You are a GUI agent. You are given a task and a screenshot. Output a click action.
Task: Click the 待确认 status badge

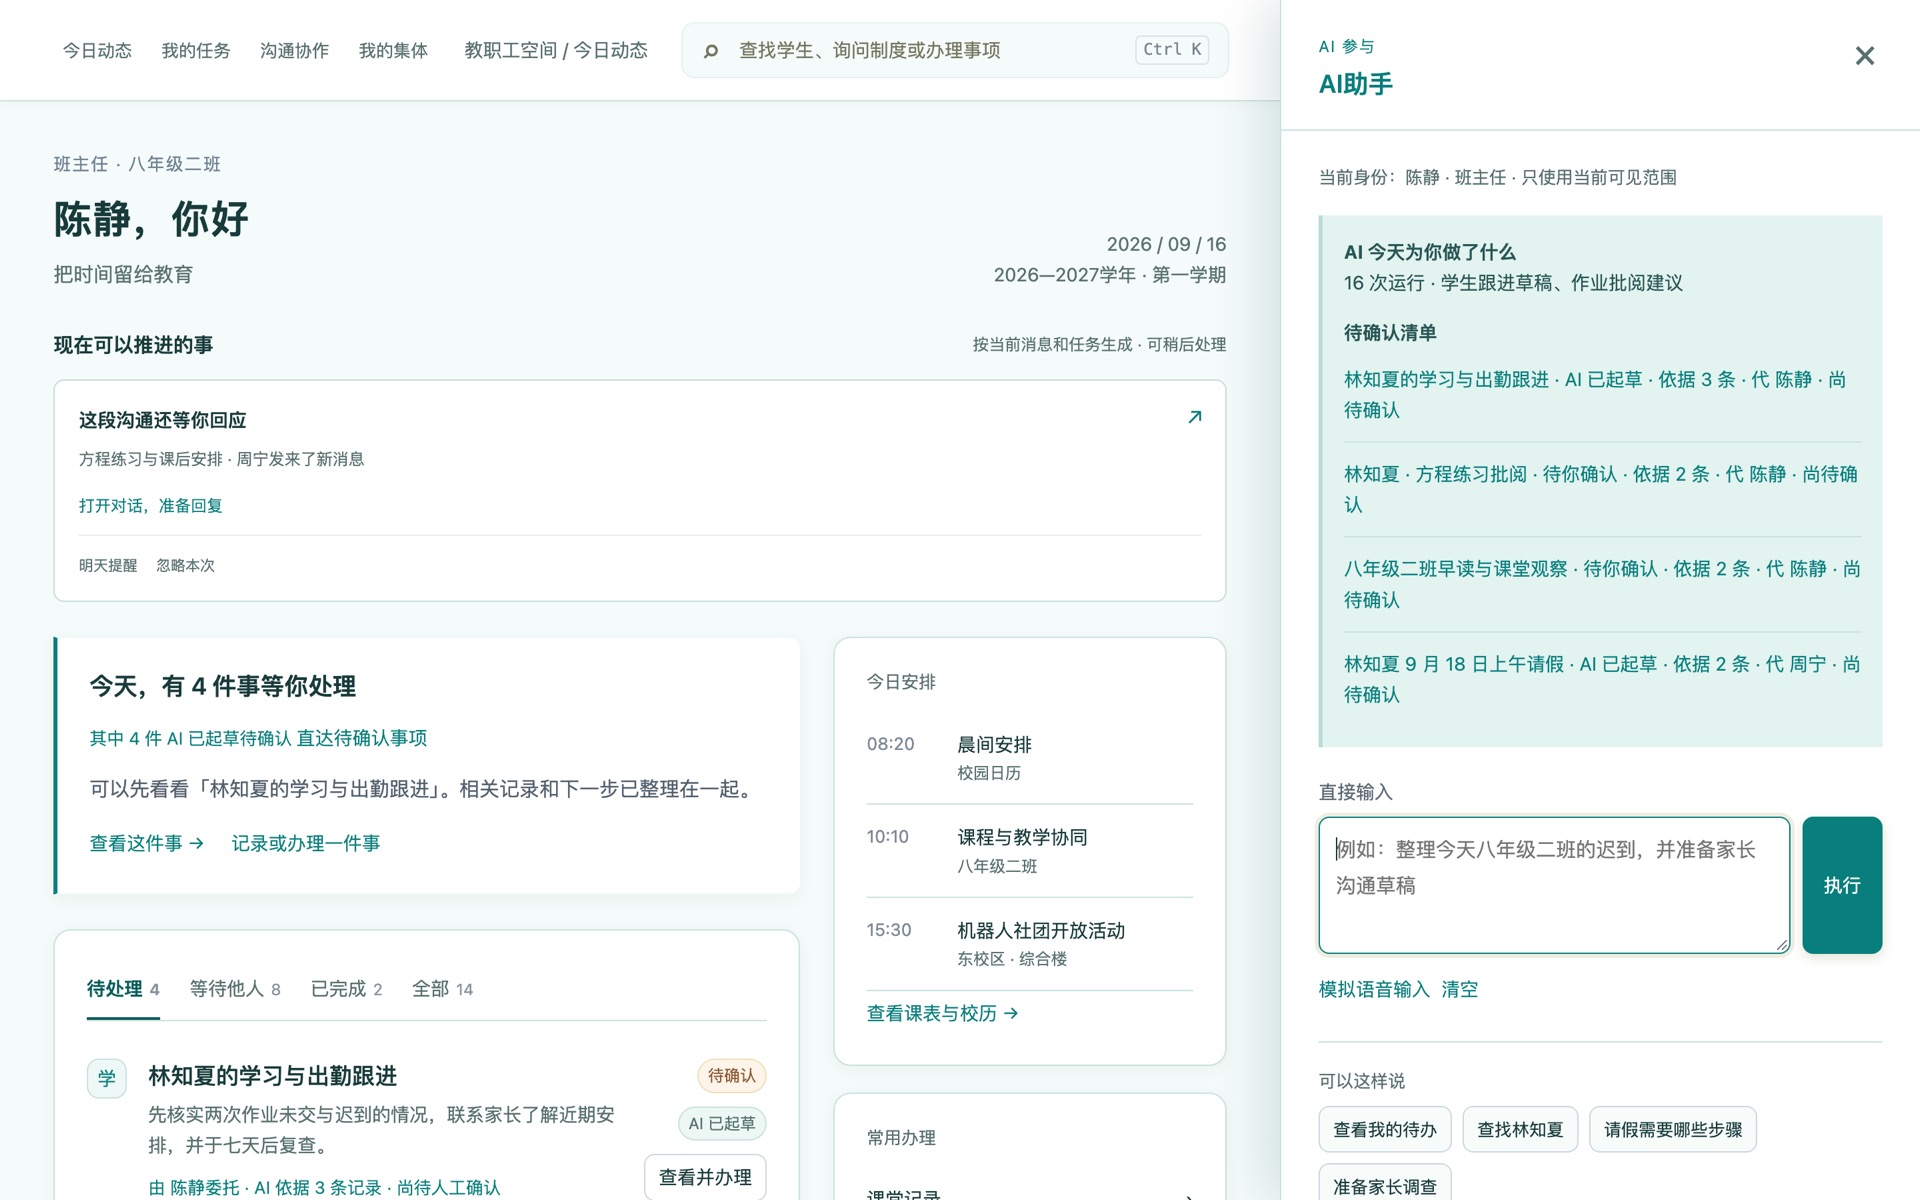[732, 1076]
